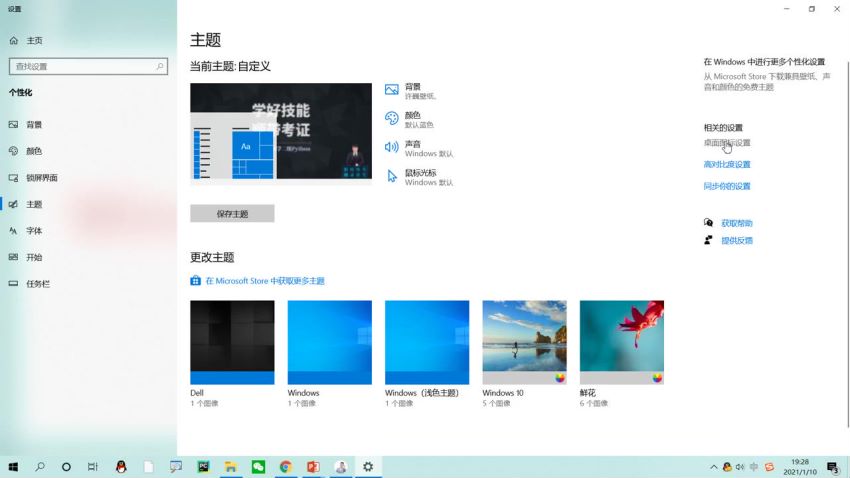This screenshot has width=850, height=478.
Task: Click the 颜色 palette icon beside theme preview
Action: [x=391, y=118]
